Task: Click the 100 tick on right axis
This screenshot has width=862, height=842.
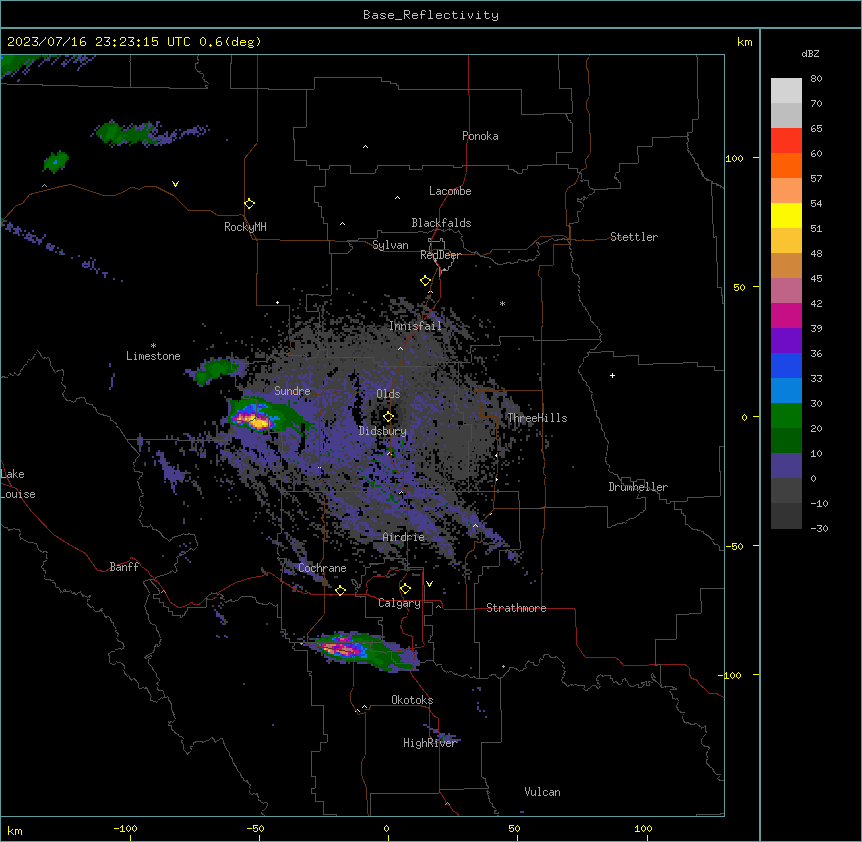Action: 734,158
